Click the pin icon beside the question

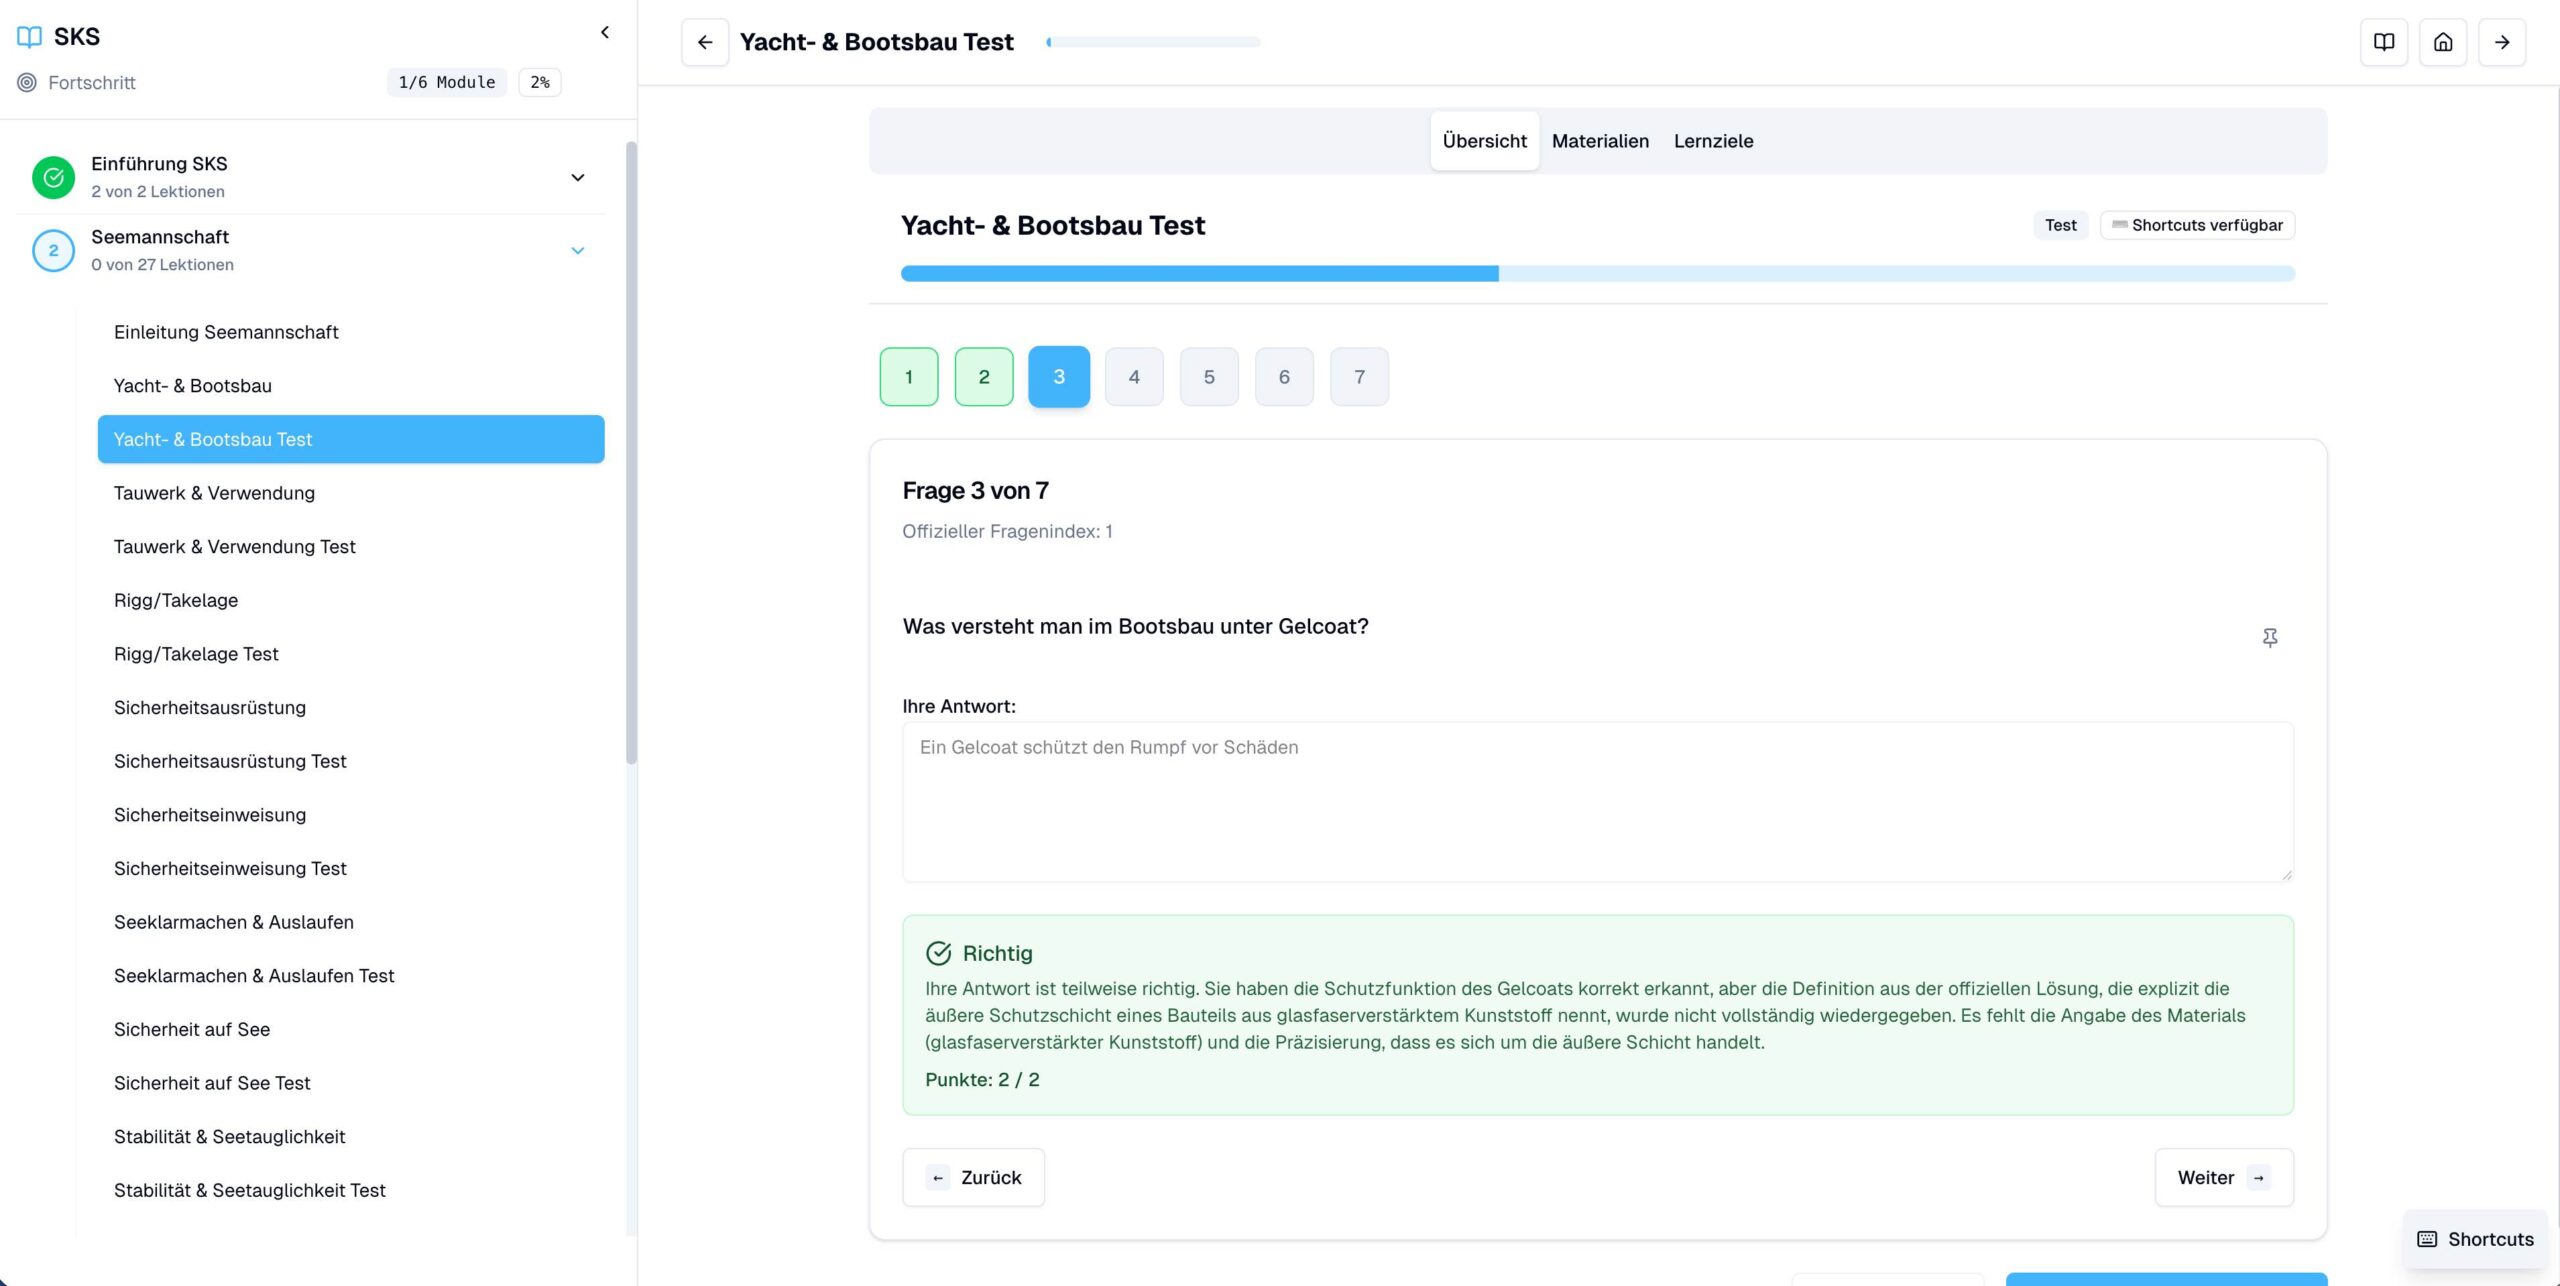click(x=2269, y=637)
